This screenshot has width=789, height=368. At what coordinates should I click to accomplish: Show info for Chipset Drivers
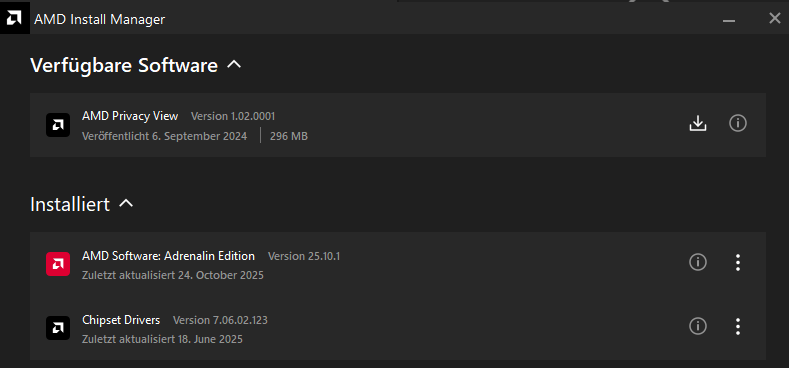click(x=698, y=326)
